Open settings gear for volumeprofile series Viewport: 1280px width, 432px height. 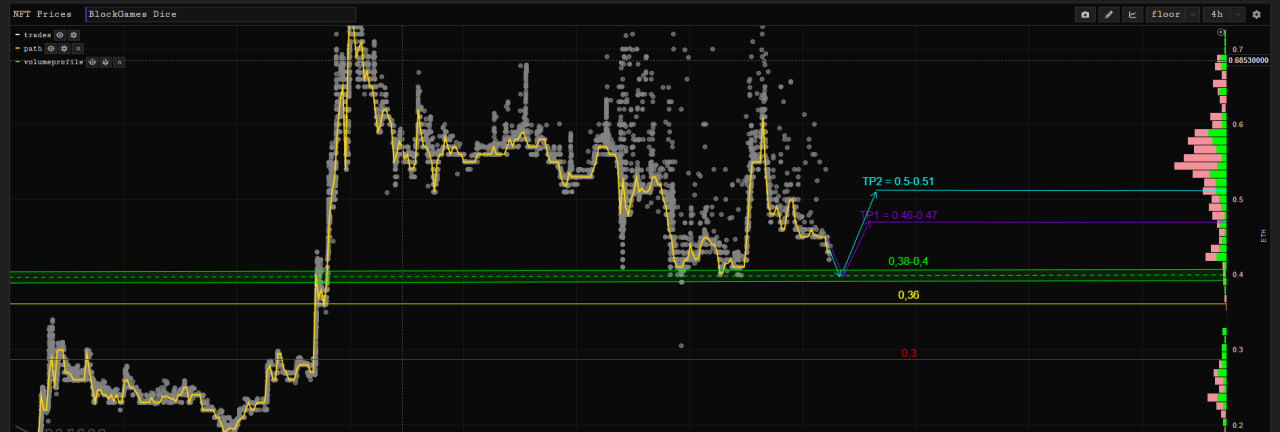coord(105,62)
